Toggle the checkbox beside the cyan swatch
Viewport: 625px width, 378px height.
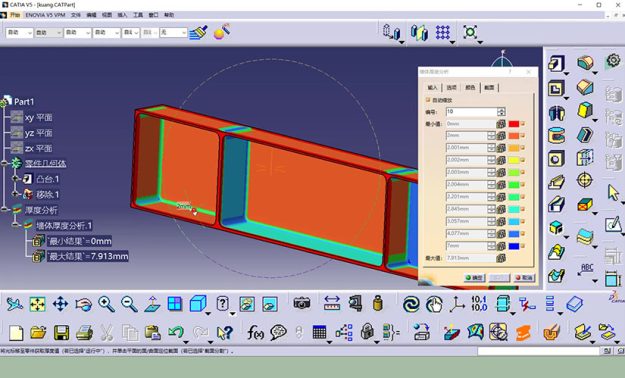point(523,222)
